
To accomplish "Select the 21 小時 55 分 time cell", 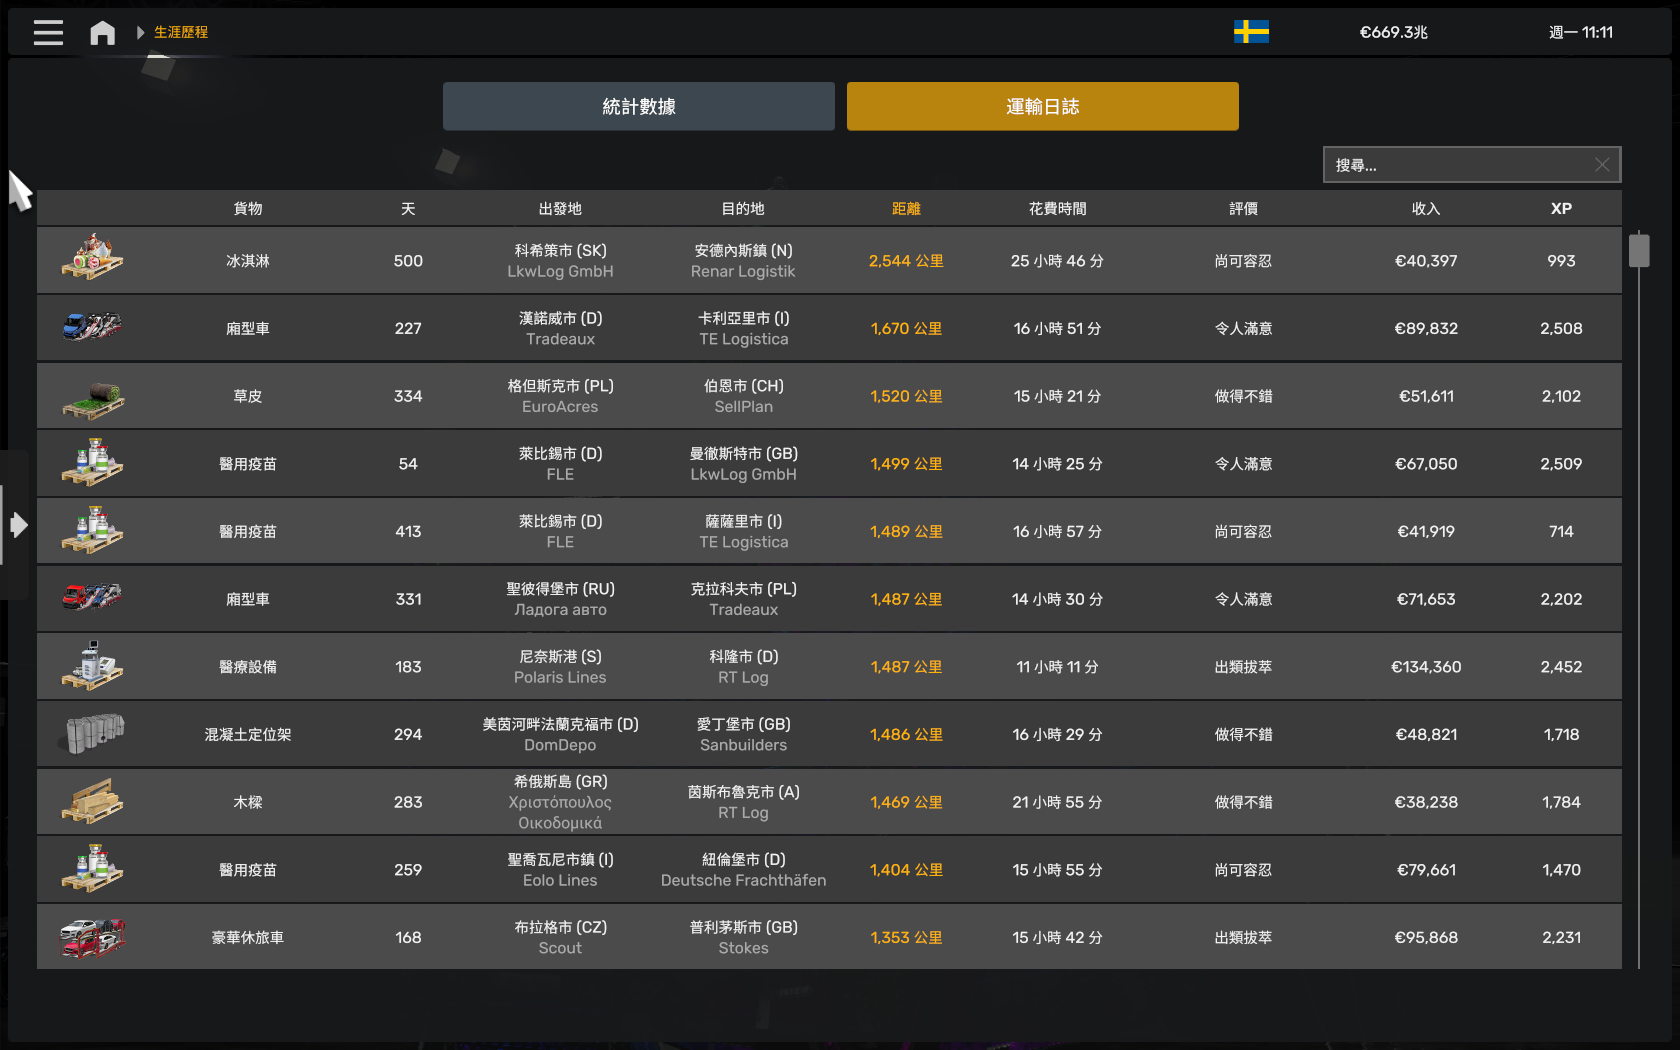I will point(1058,802).
